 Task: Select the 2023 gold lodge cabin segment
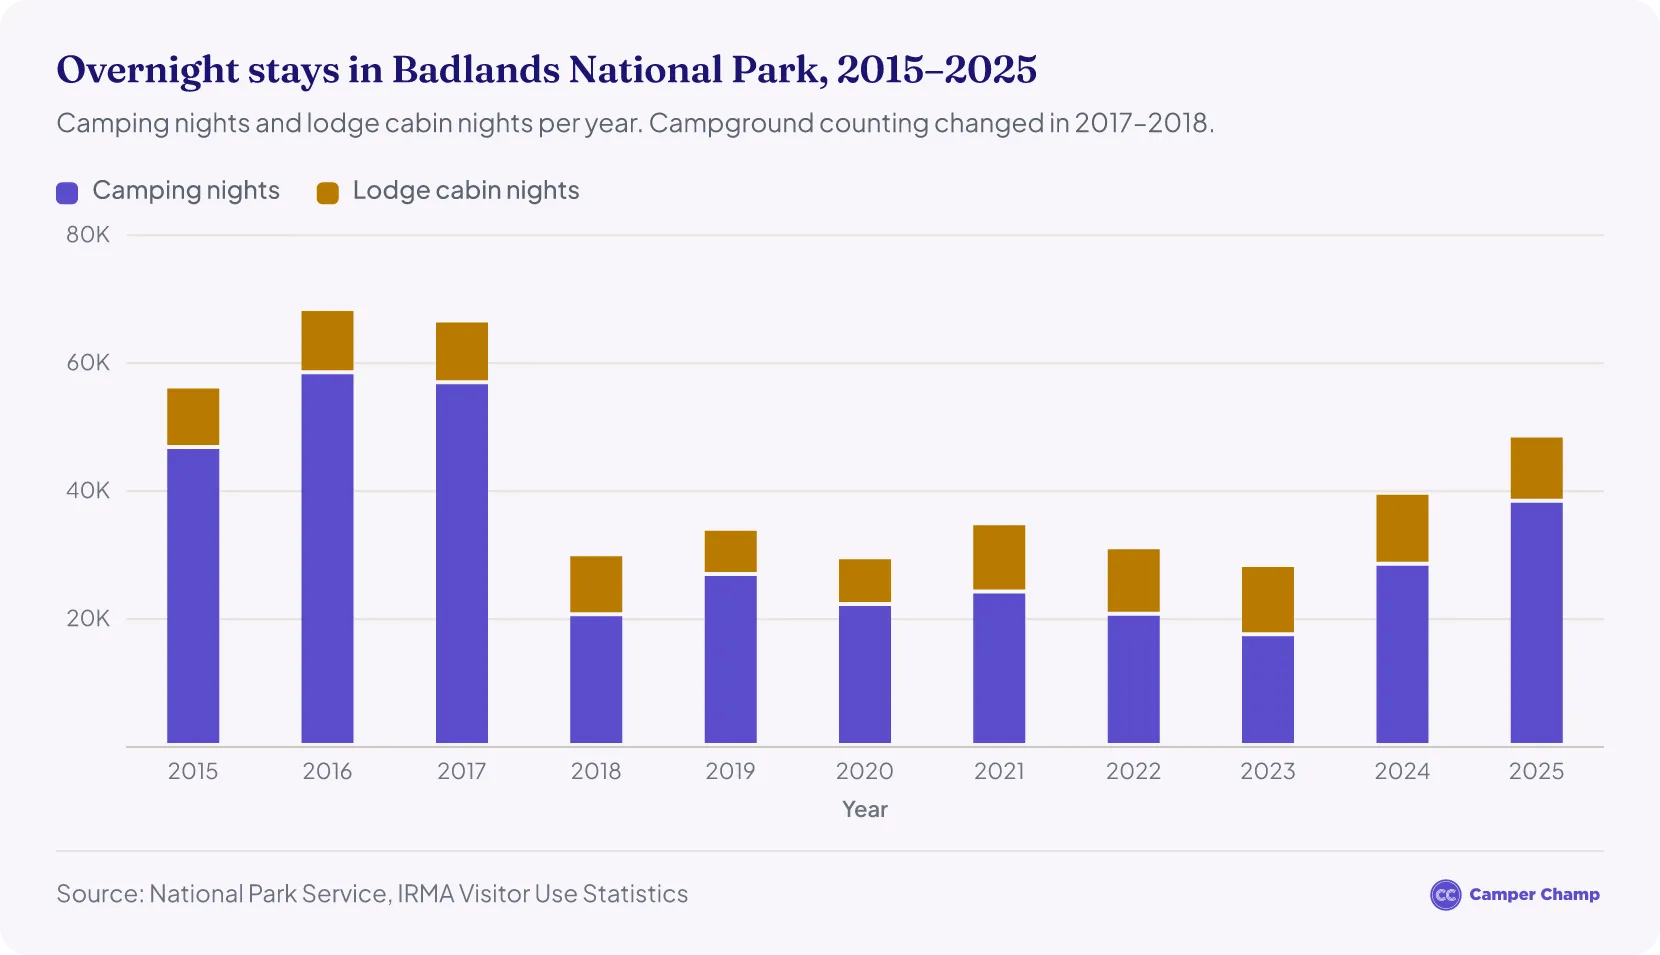(1268, 600)
